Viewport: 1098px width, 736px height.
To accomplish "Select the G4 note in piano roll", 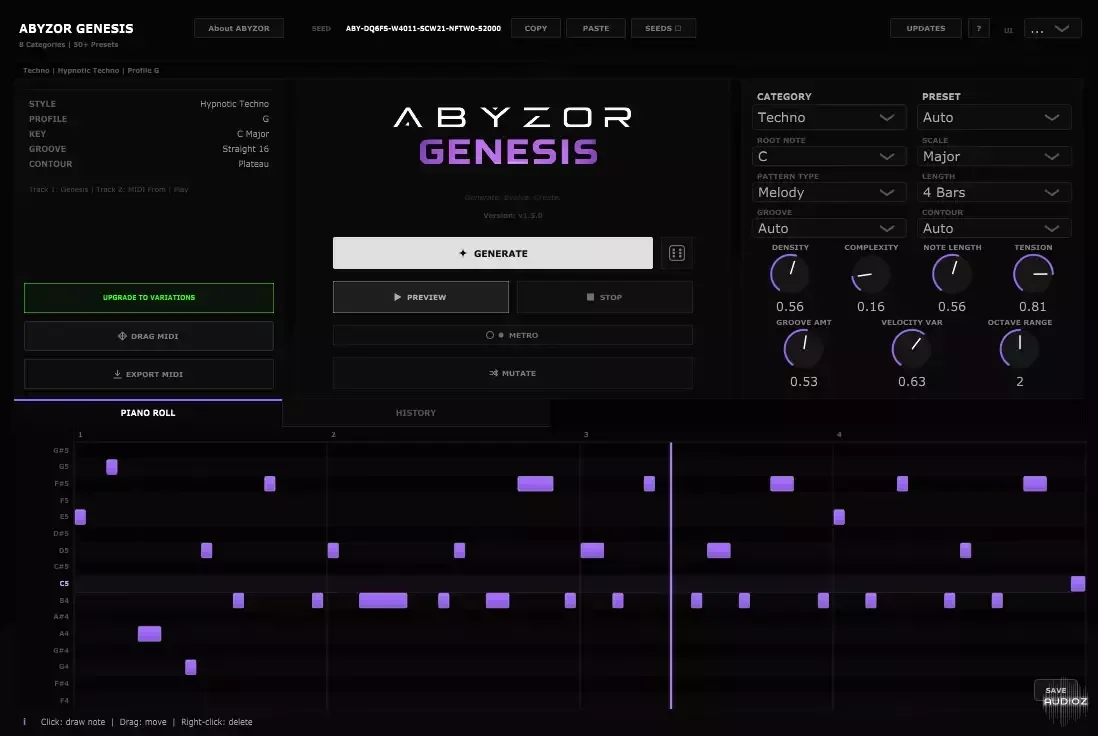I will tap(190, 667).
